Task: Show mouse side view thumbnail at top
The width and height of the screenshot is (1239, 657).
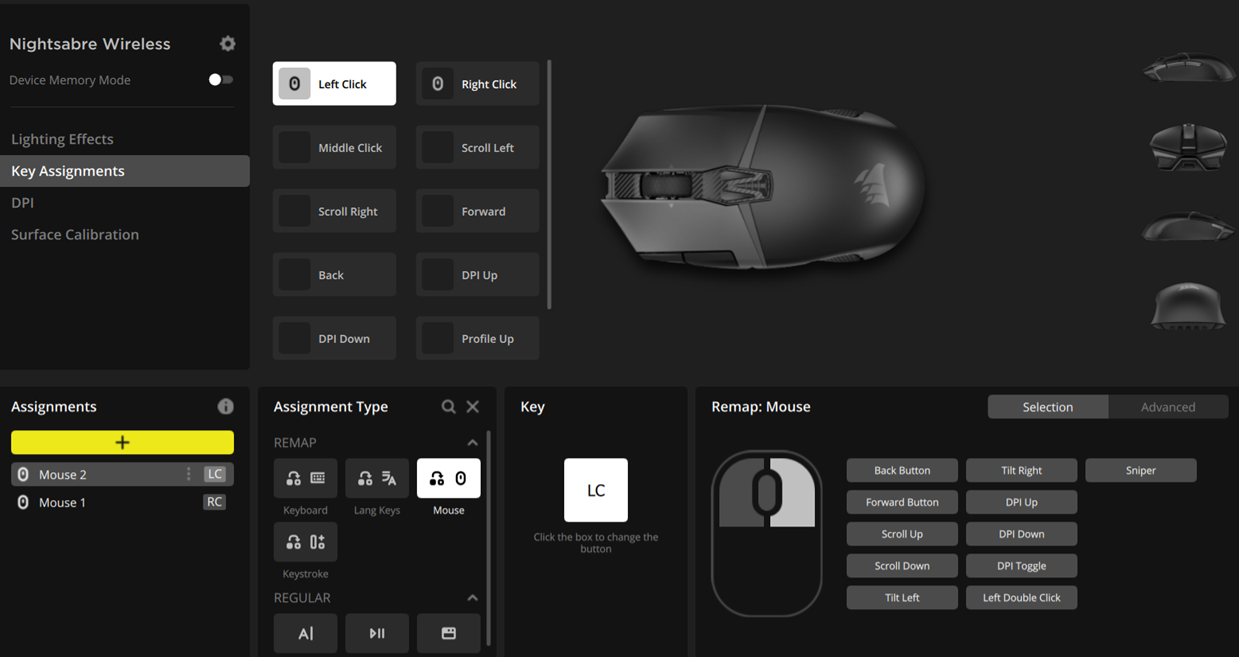Action: 1188,68
